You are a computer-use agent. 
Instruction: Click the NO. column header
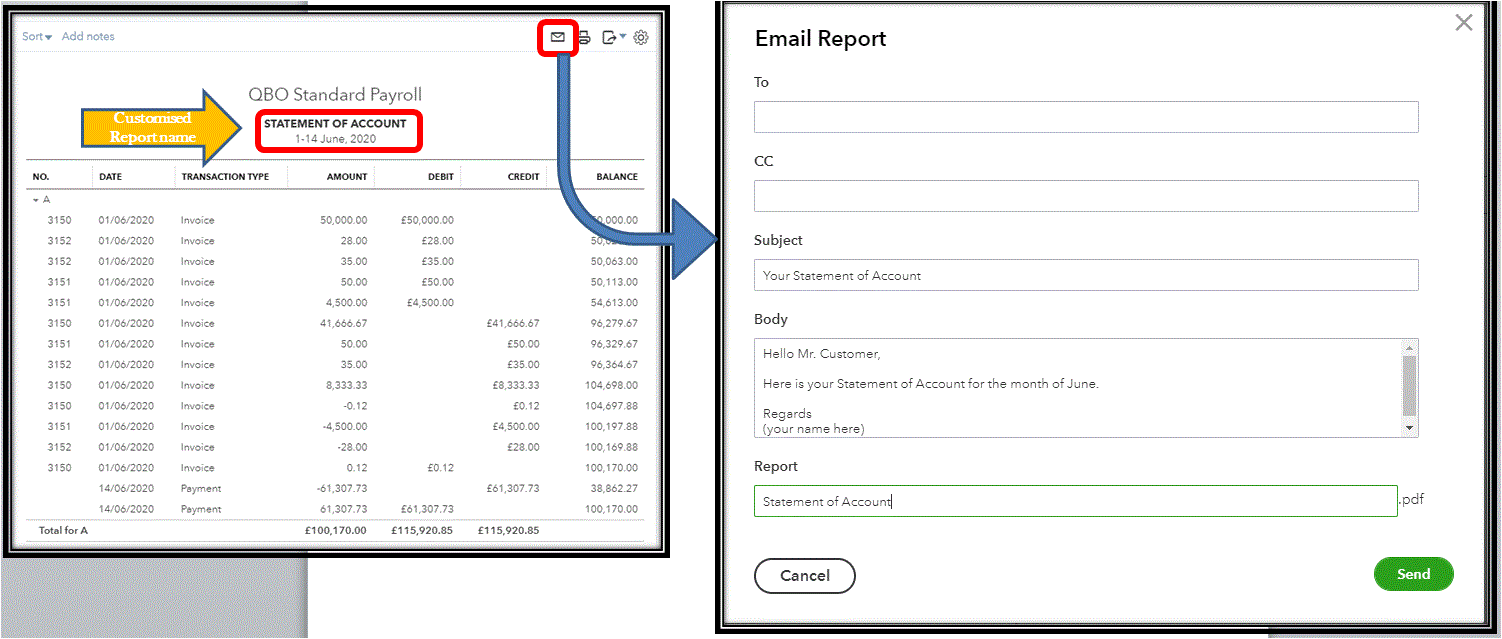(41, 177)
